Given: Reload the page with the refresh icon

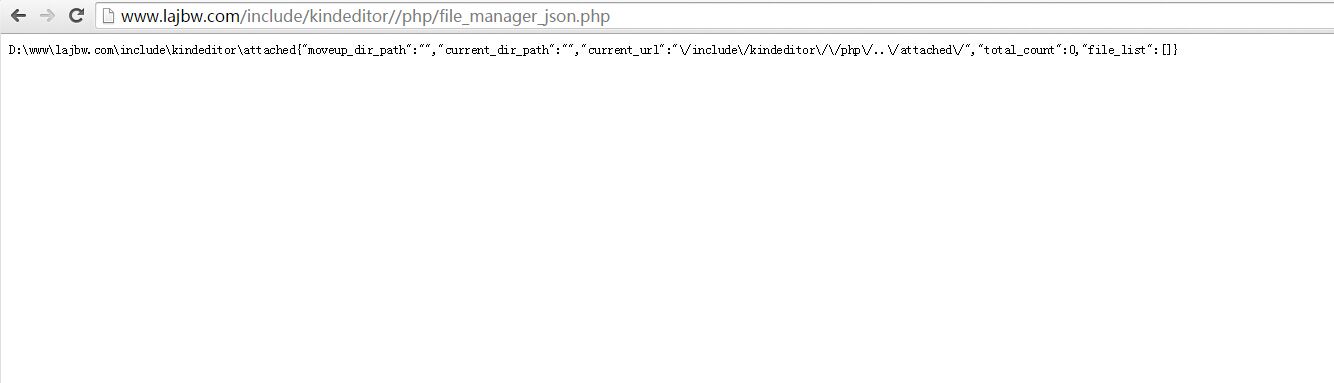Looking at the screenshot, I should (x=76, y=16).
